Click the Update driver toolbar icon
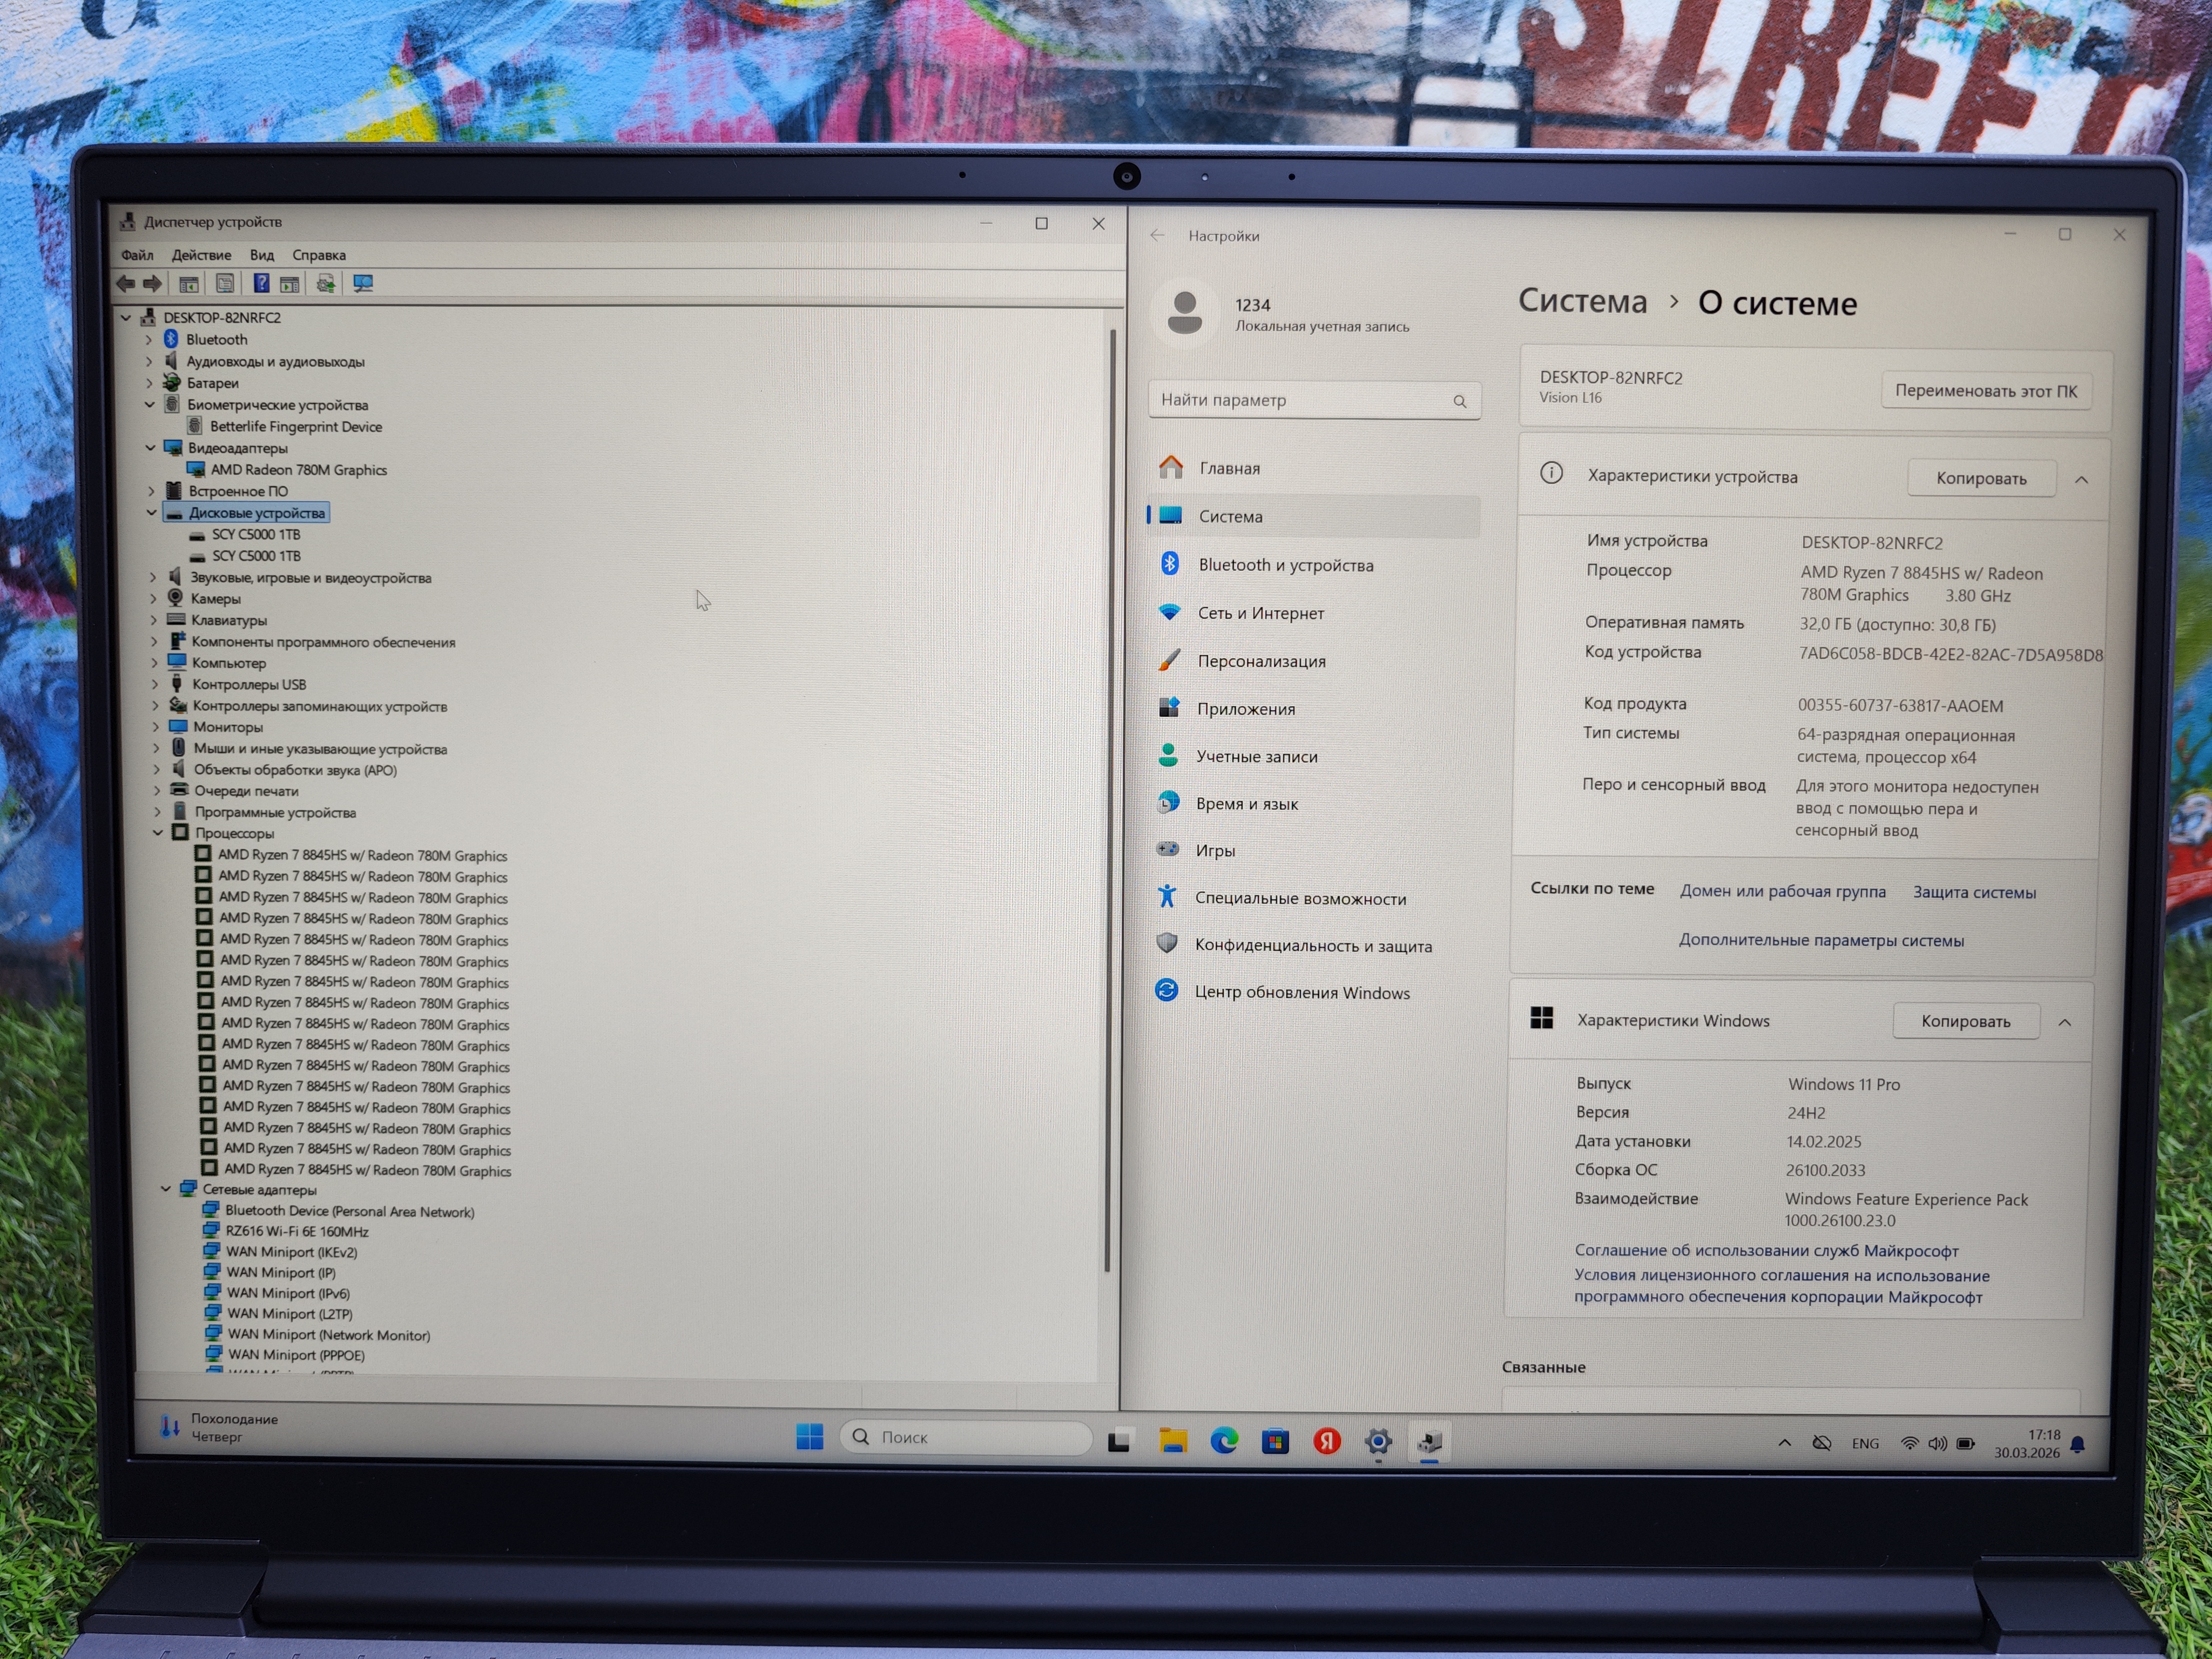This screenshot has height=1659, width=2212. pos(326,283)
